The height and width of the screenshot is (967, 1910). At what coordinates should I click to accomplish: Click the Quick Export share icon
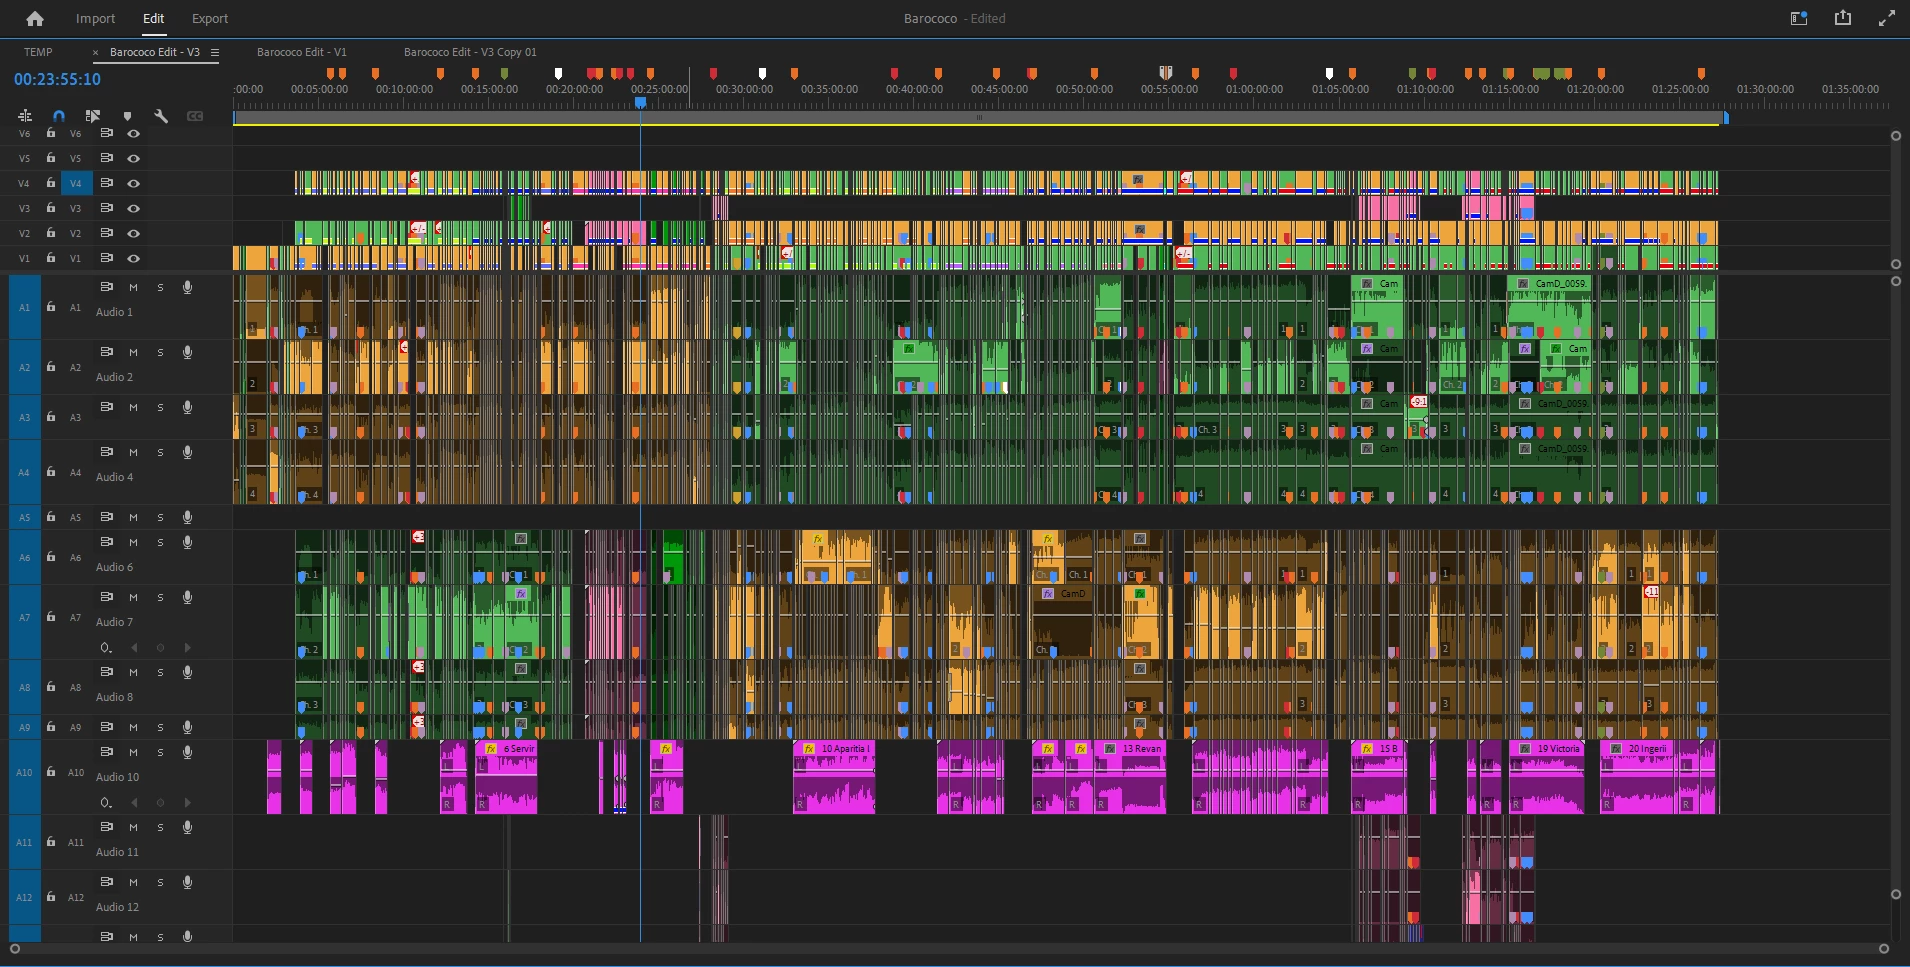[1843, 18]
